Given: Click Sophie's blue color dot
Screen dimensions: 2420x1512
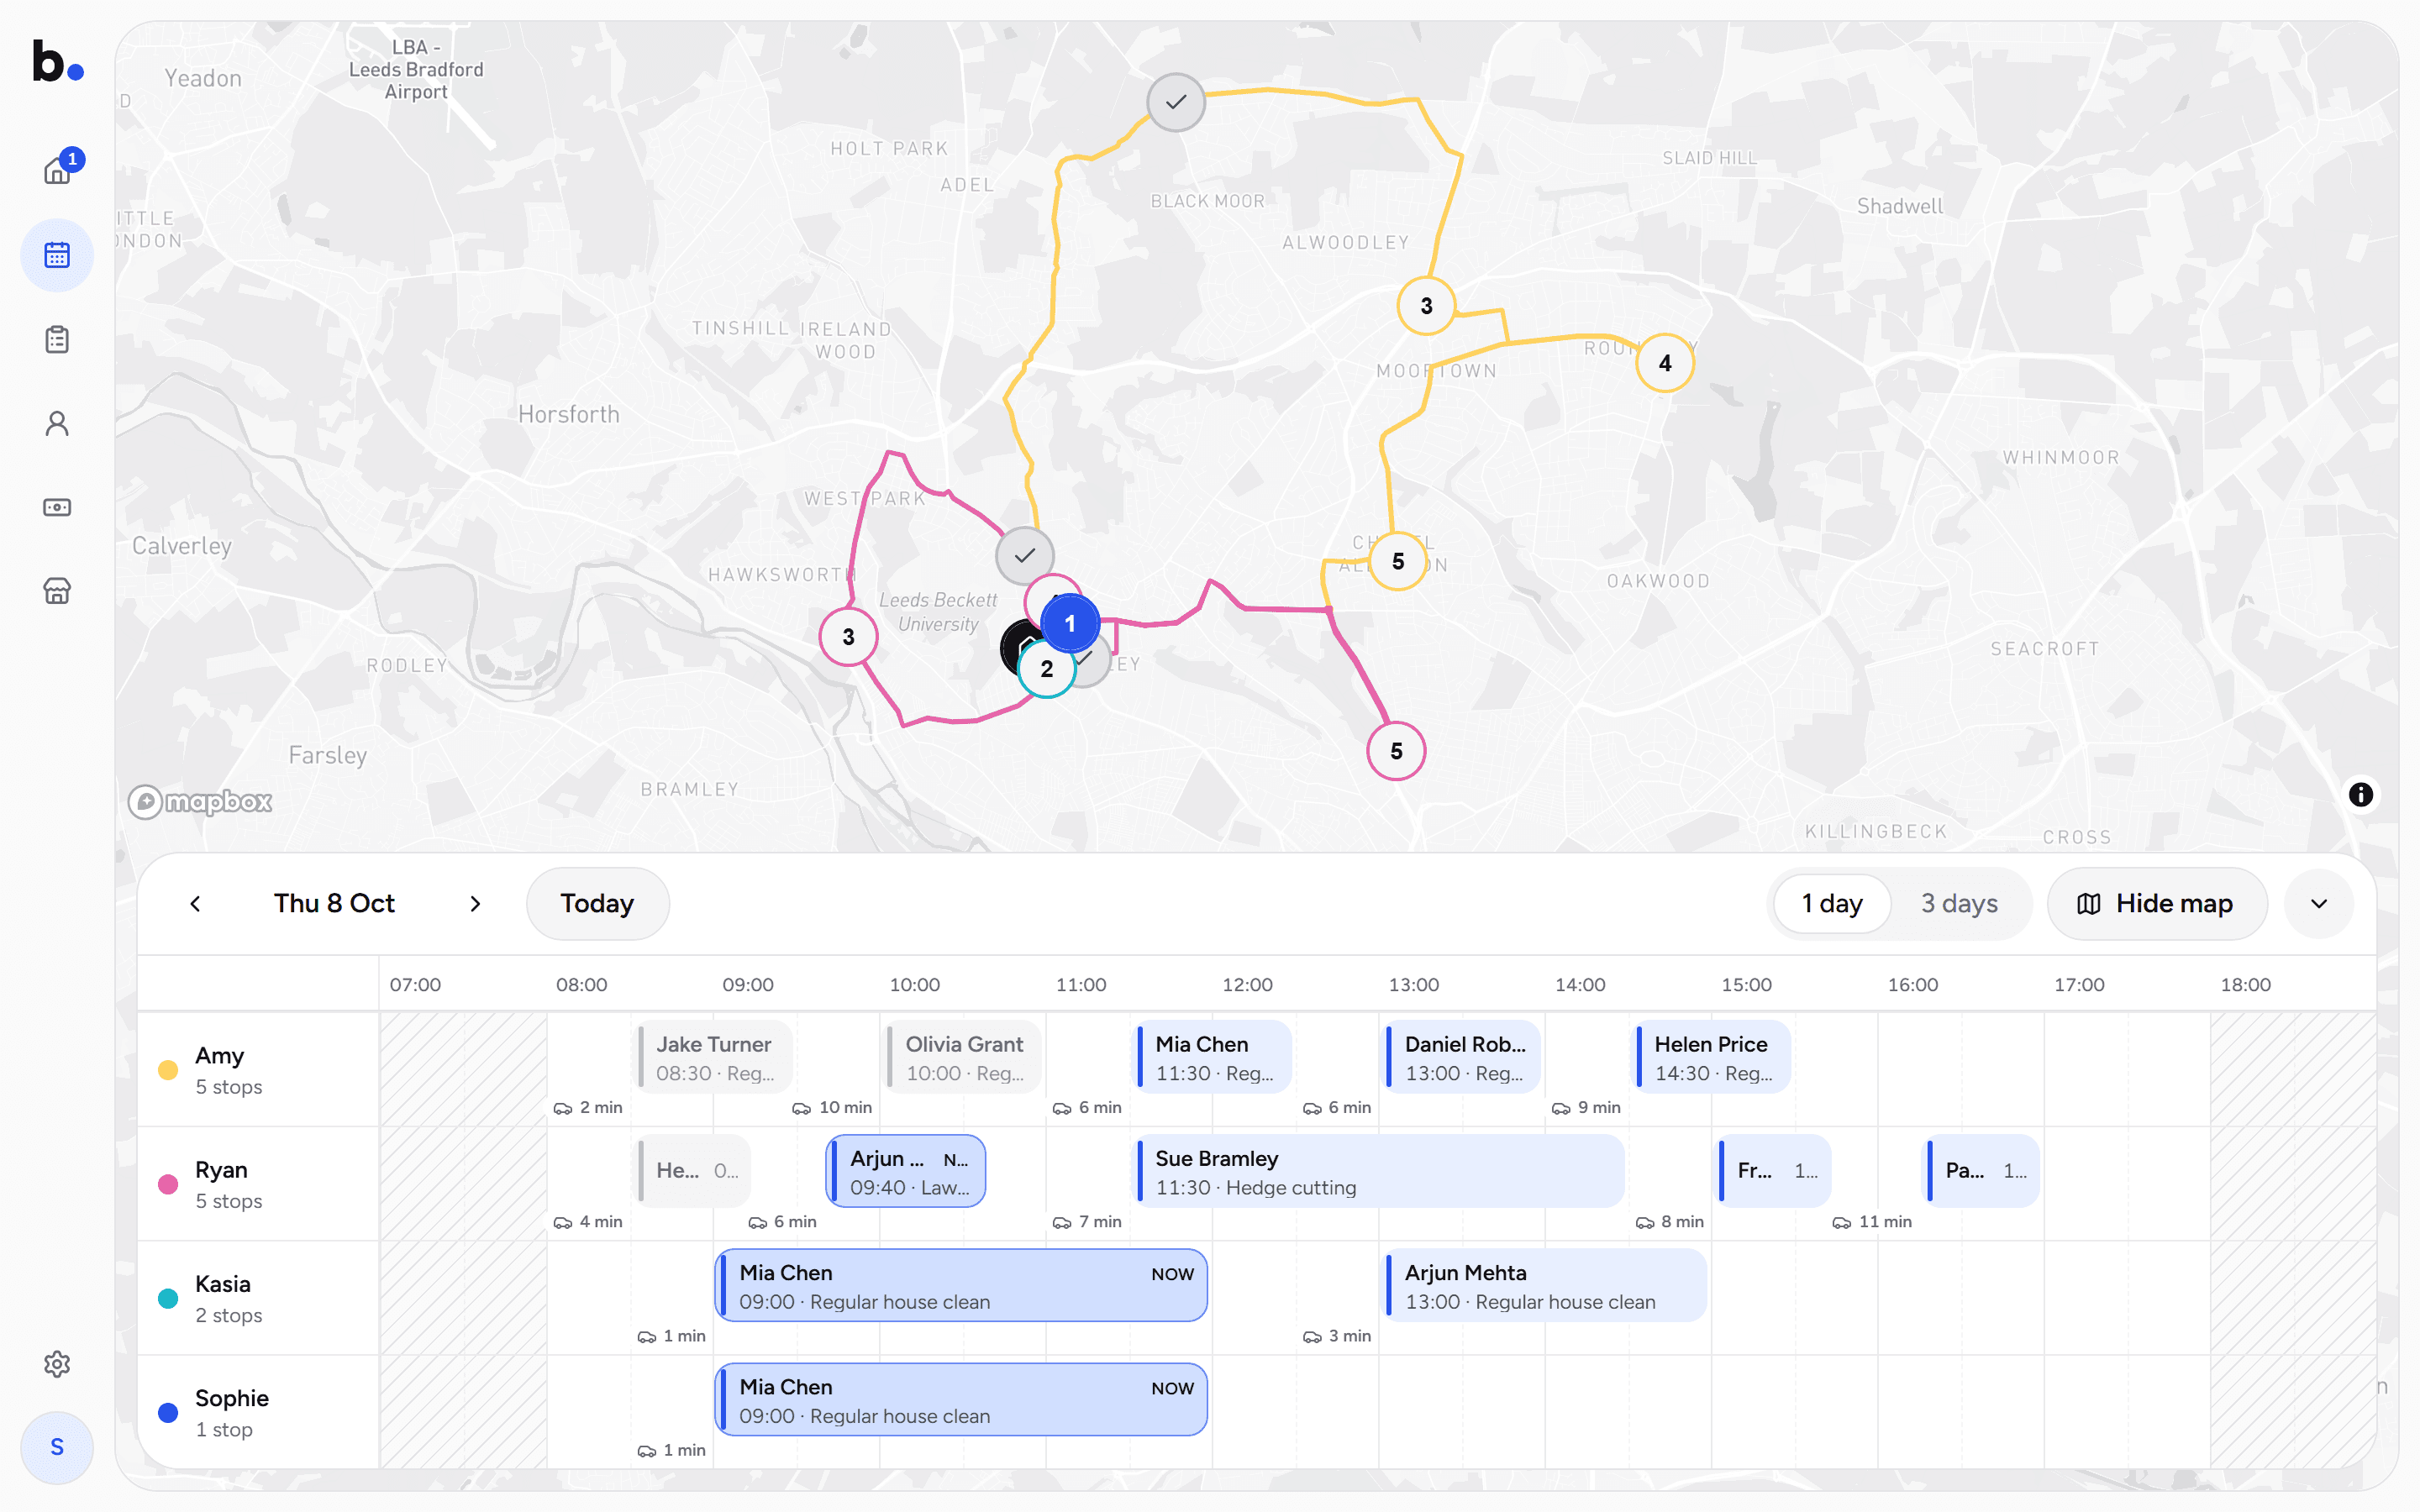Looking at the screenshot, I should 168,1413.
